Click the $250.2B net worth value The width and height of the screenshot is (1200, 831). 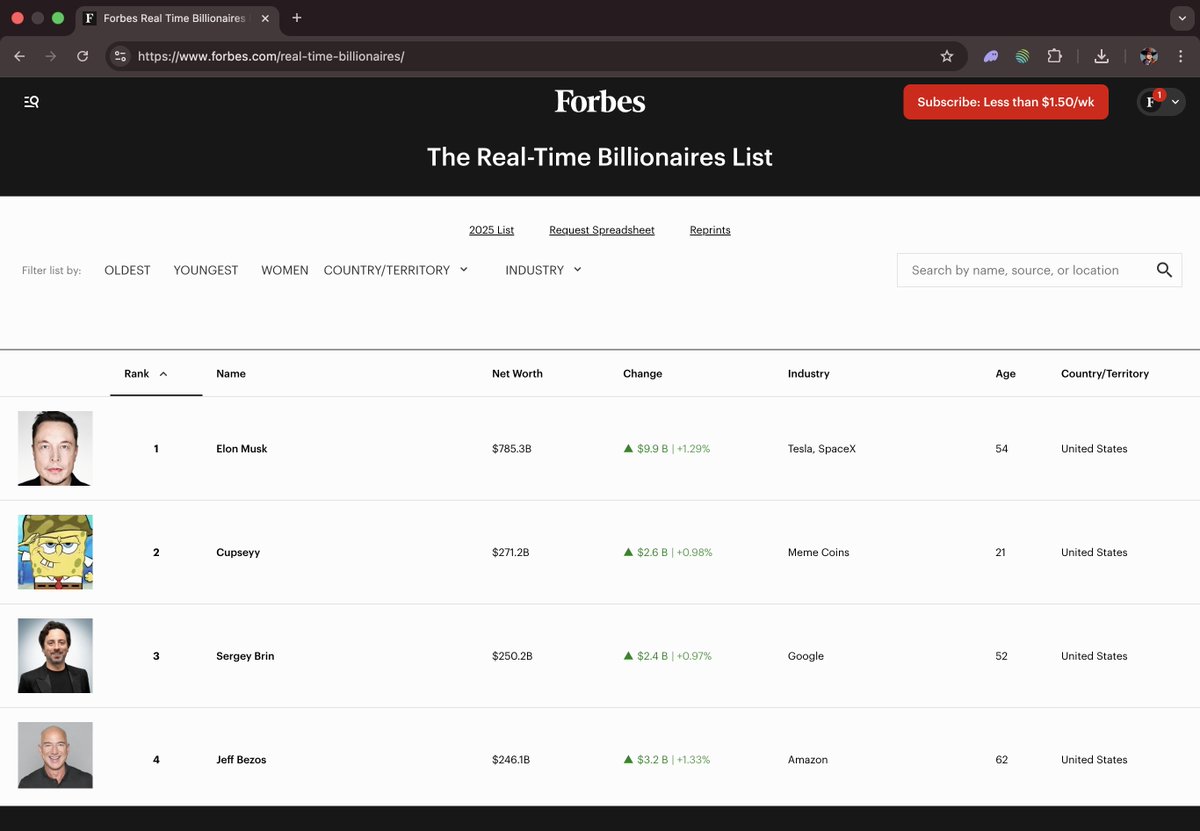coord(512,656)
